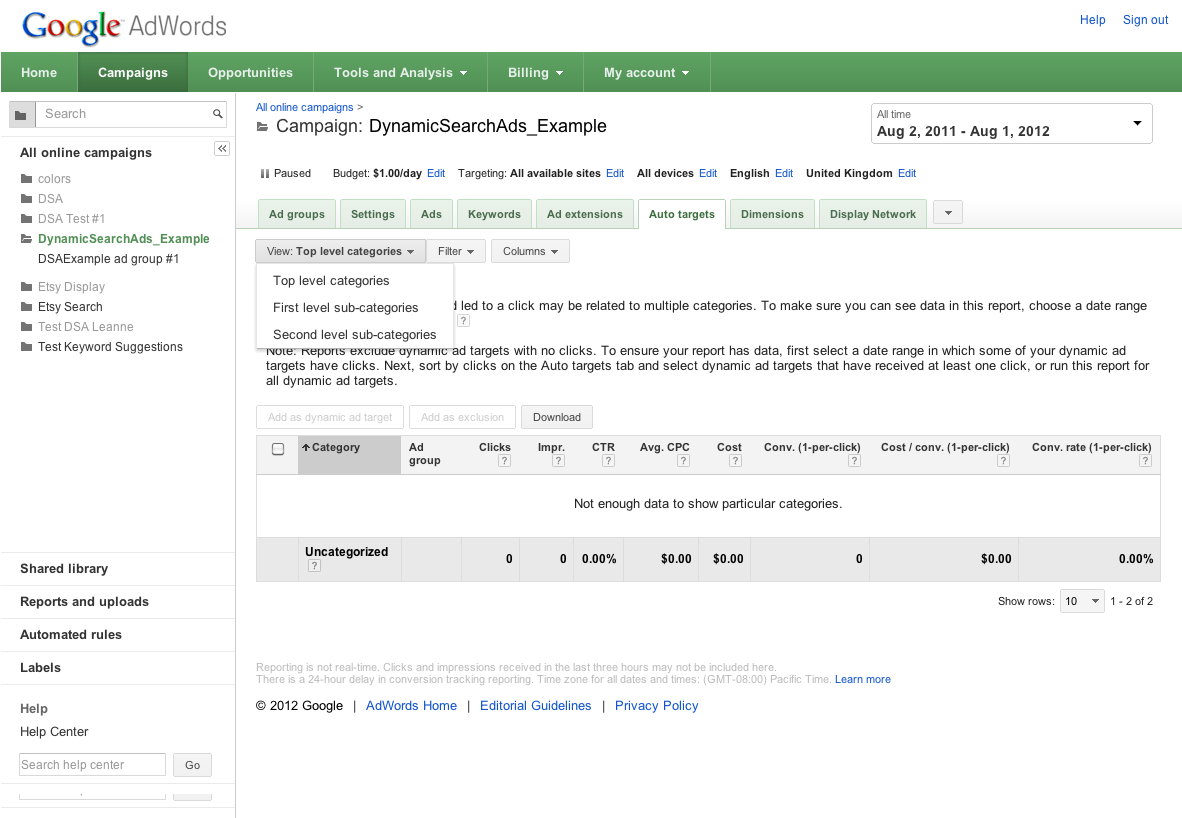The height and width of the screenshot is (818, 1182).
Task: Click Edit next to Budget
Action: point(436,173)
